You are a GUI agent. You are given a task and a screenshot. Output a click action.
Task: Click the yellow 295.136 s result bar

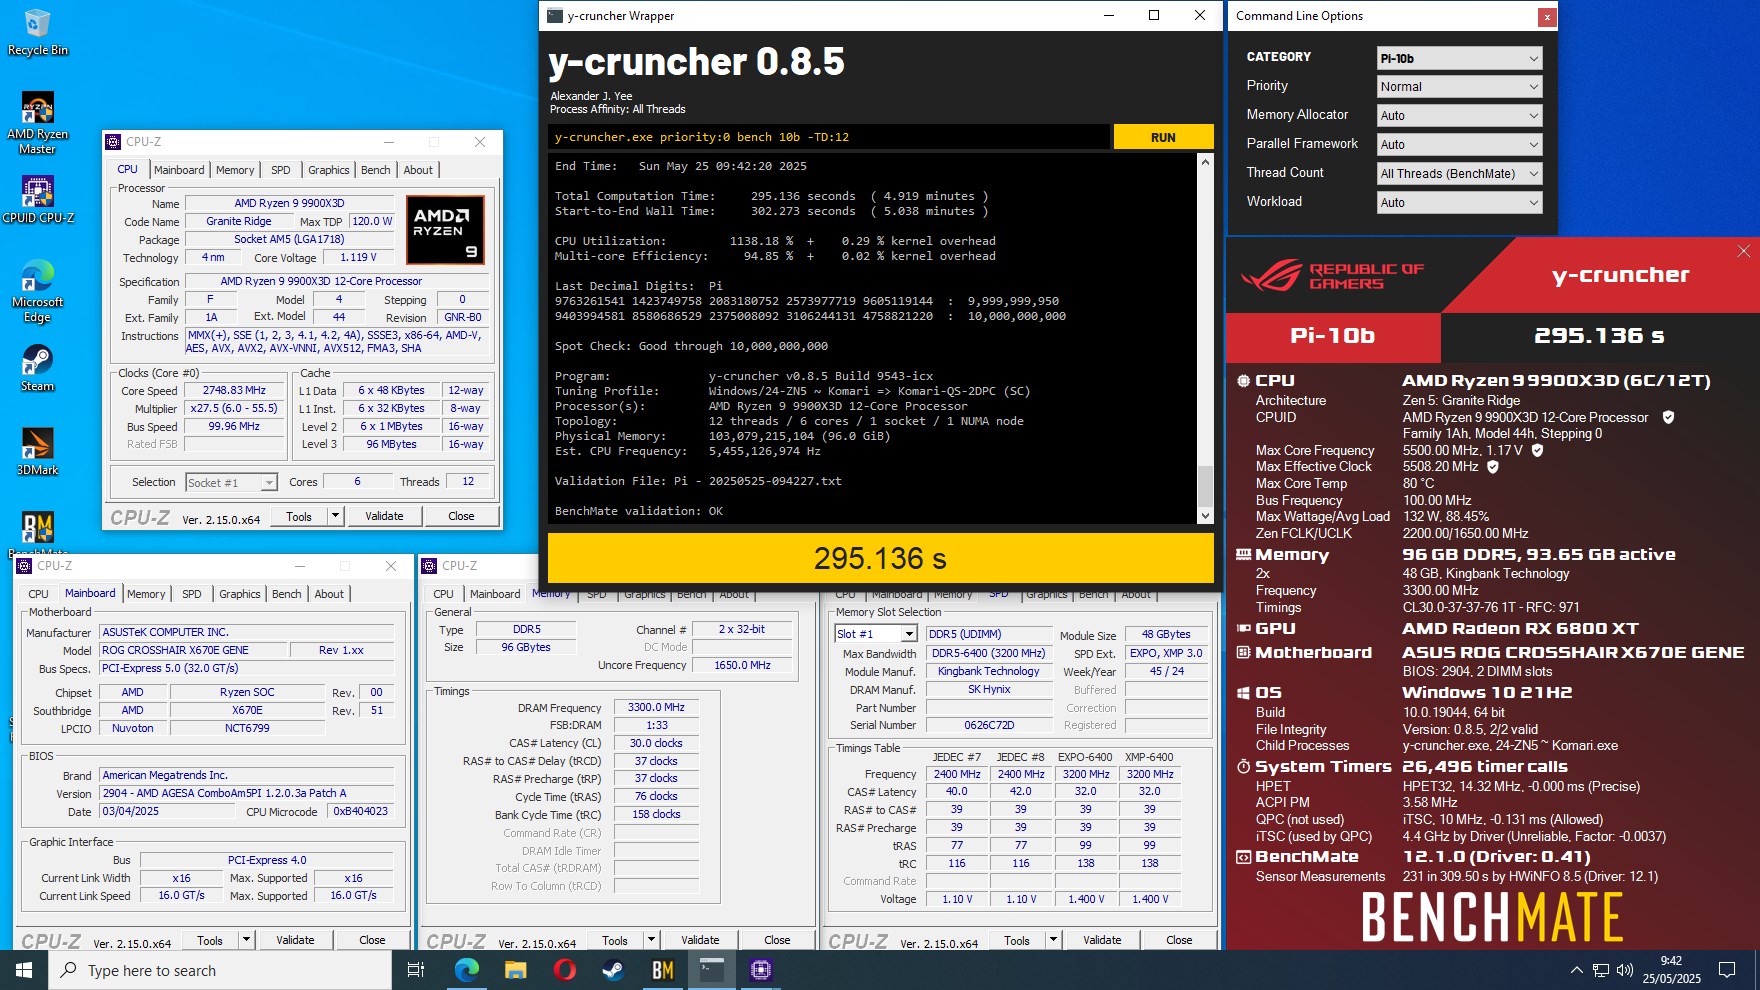click(x=880, y=558)
